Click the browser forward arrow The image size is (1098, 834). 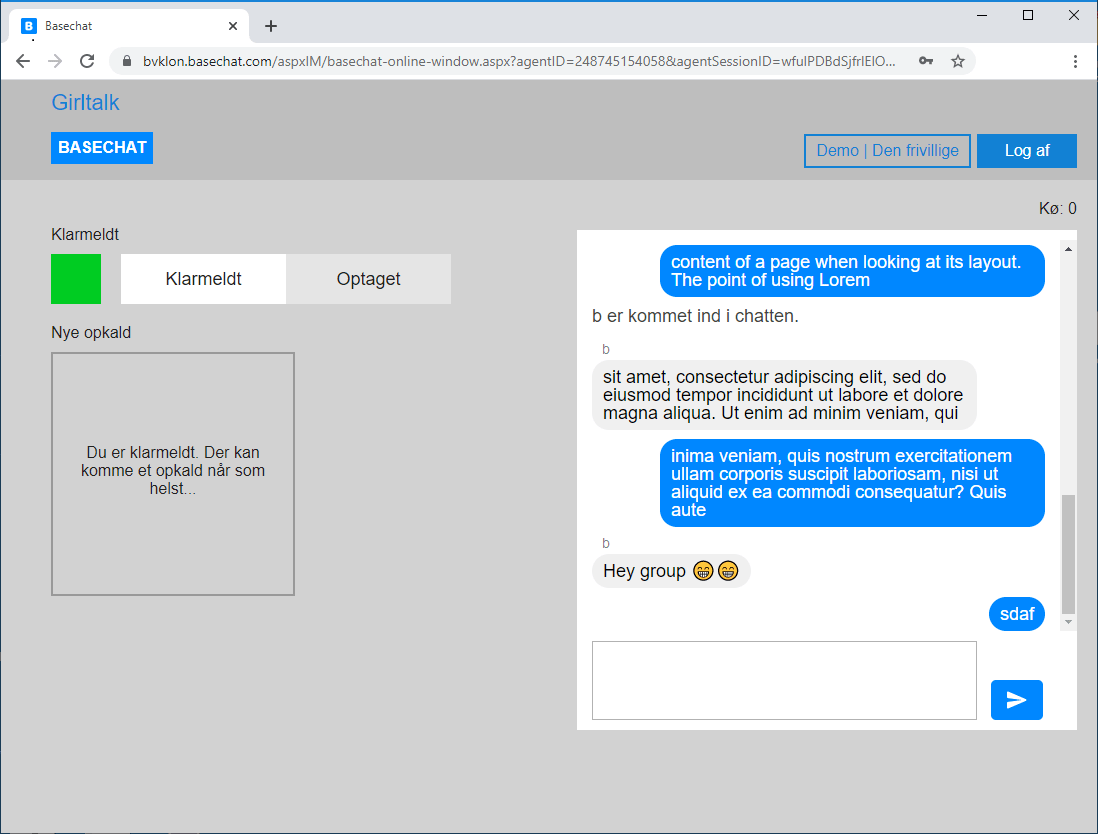(55, 61)
